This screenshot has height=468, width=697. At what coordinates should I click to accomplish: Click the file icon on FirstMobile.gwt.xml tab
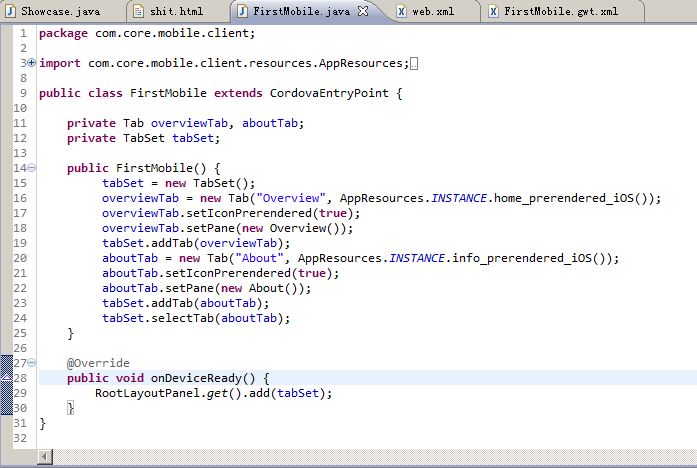pos(493,12)
